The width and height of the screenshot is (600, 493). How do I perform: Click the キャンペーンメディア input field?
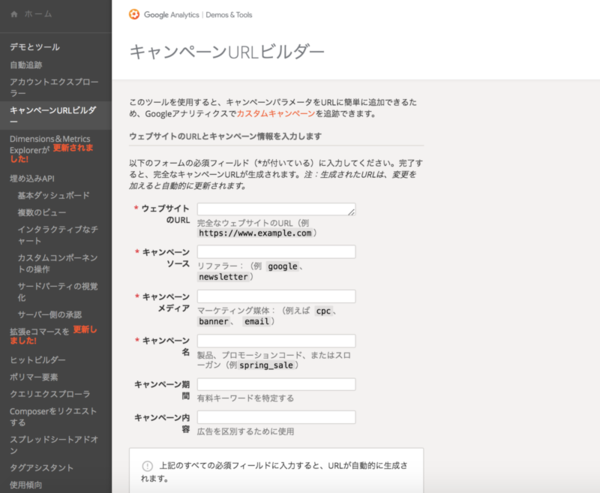[x=276, y=296]
